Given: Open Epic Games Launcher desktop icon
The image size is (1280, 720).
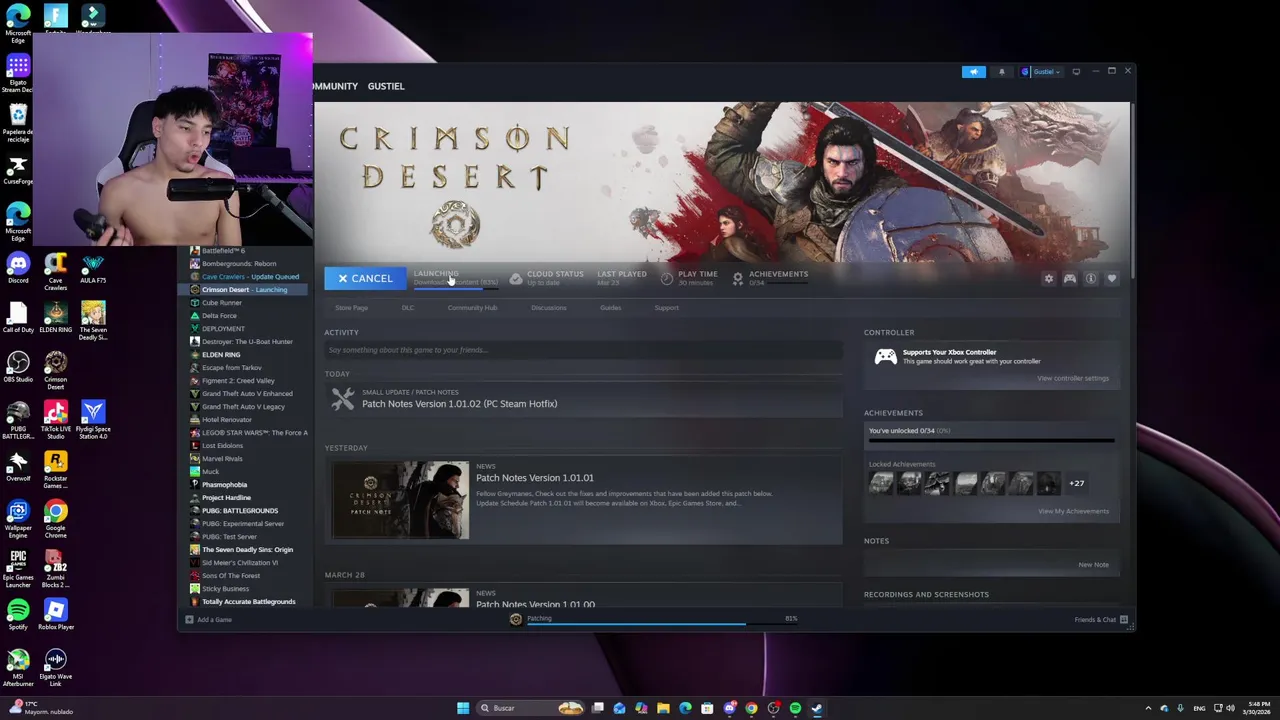Looking at the screenshot, I should (x=18, y=567).
